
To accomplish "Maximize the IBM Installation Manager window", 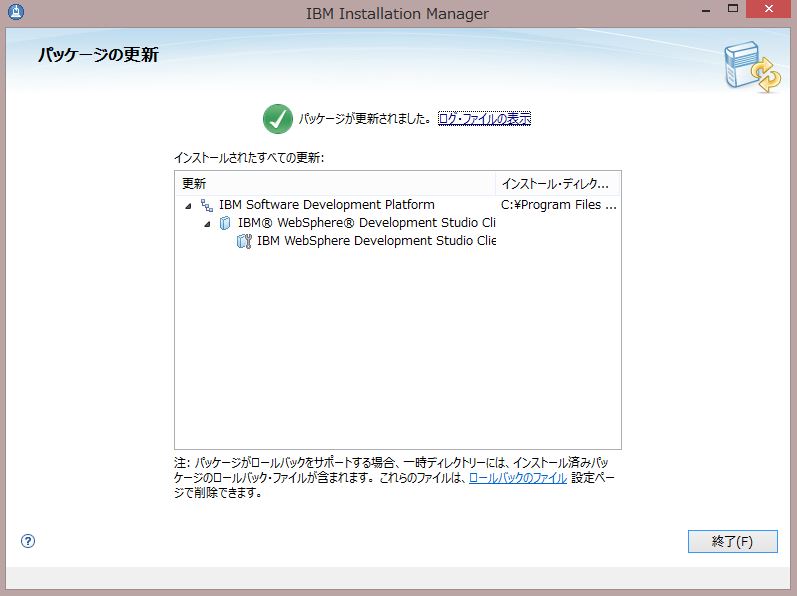I will [x=732, y=9].
